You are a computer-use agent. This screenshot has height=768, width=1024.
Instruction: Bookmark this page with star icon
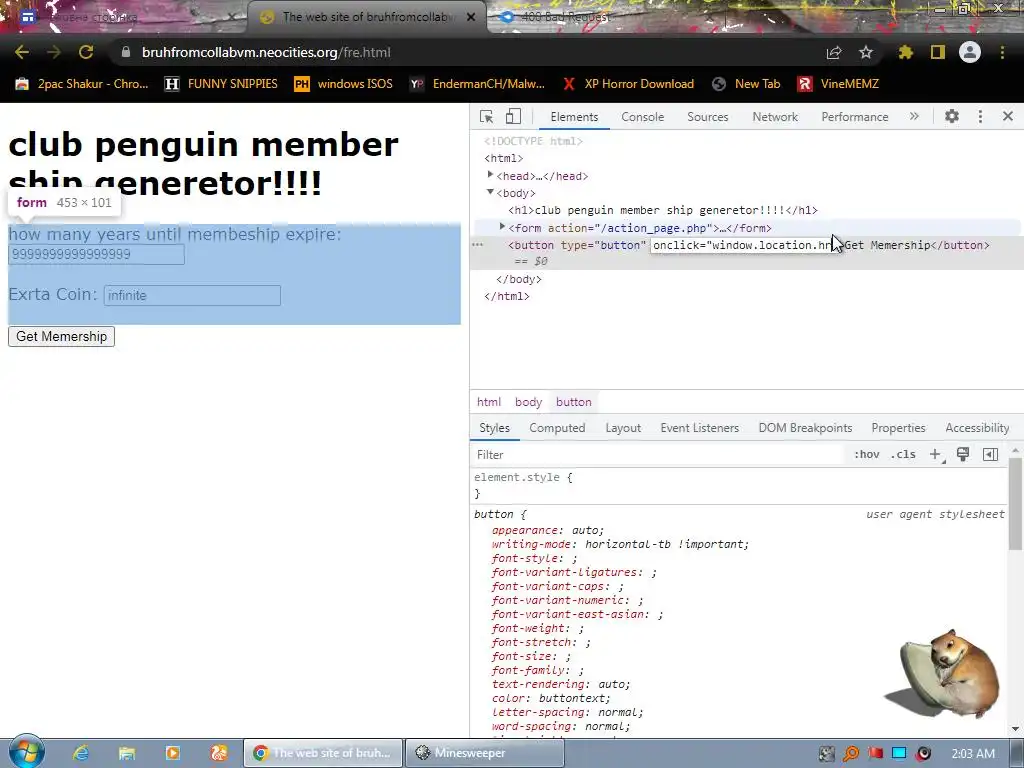866,52
